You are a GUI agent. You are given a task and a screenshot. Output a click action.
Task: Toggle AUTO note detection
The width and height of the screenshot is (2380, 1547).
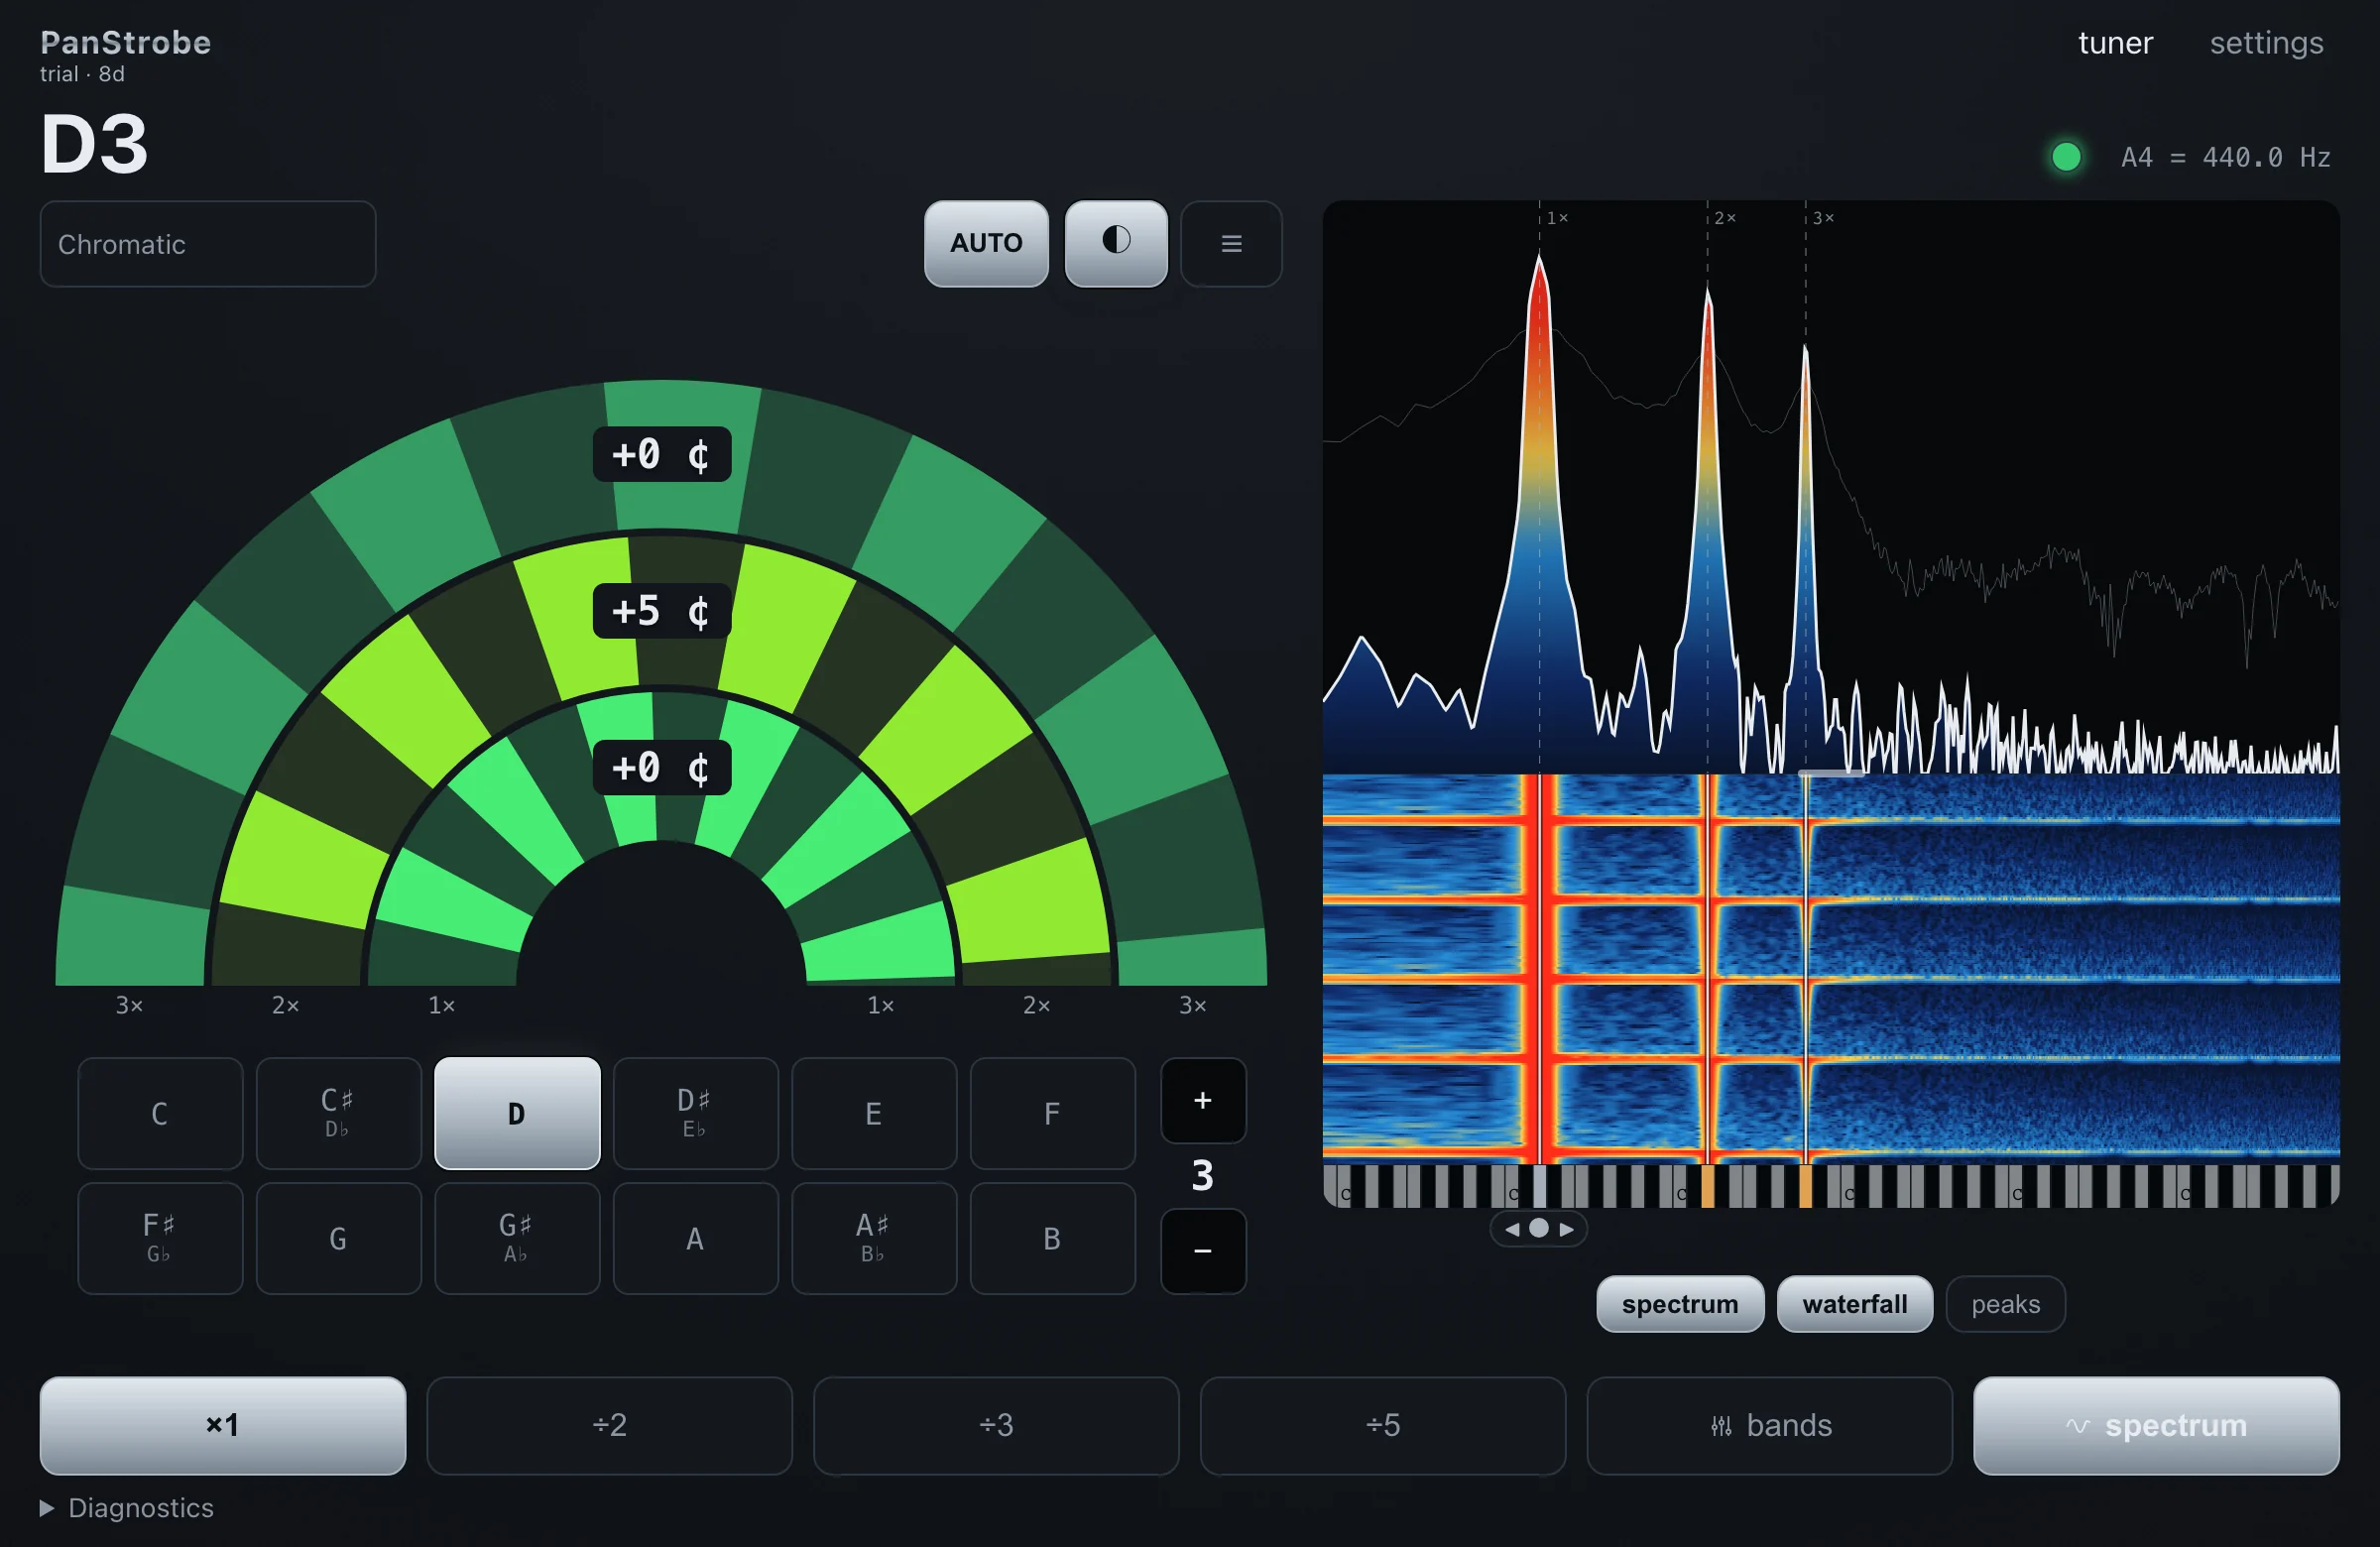pyautogui.click(x=986, y=243)
